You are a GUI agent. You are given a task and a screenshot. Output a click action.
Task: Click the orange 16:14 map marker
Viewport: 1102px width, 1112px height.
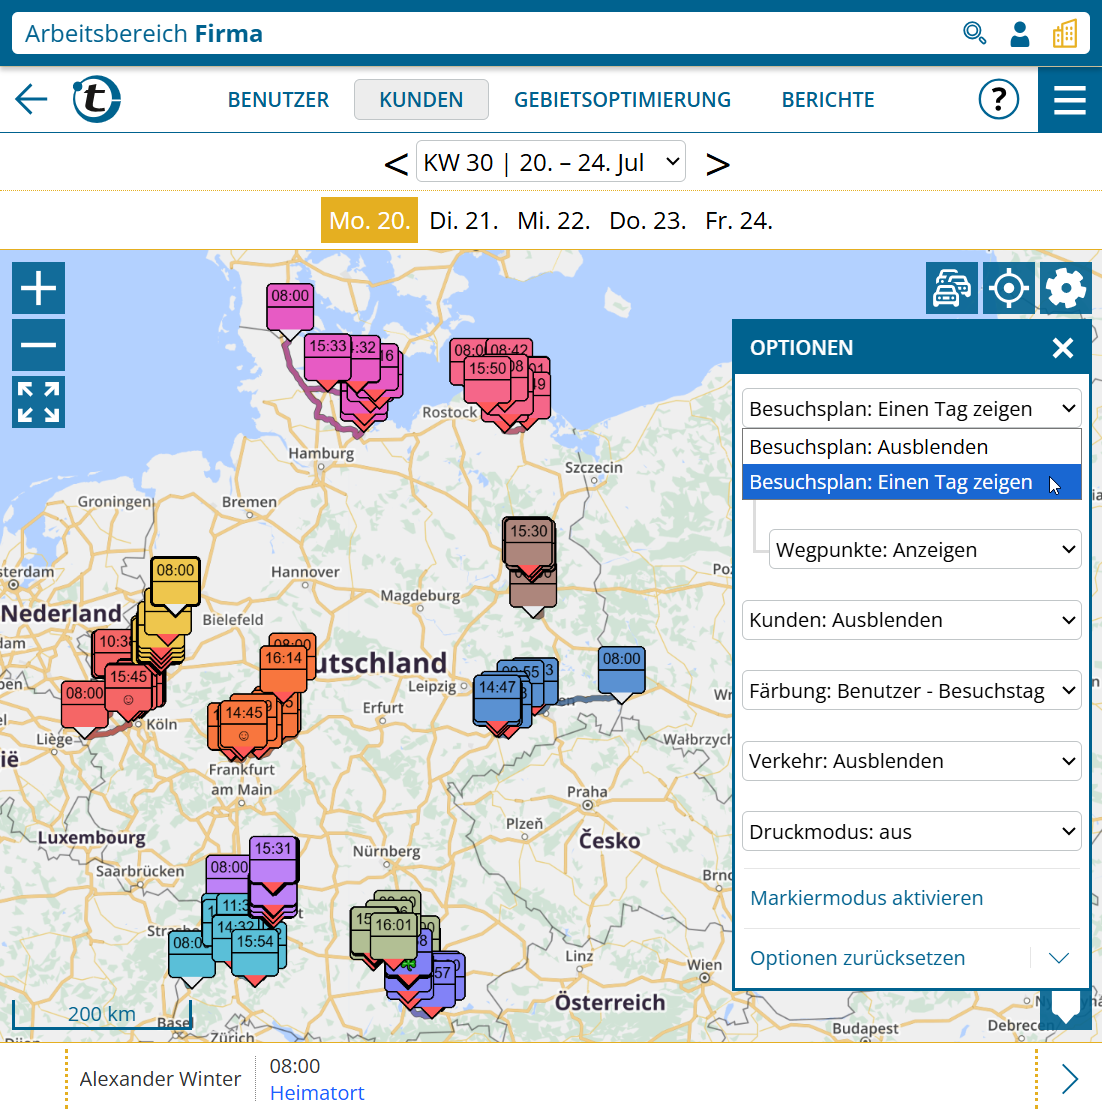(x=284, y=668)
